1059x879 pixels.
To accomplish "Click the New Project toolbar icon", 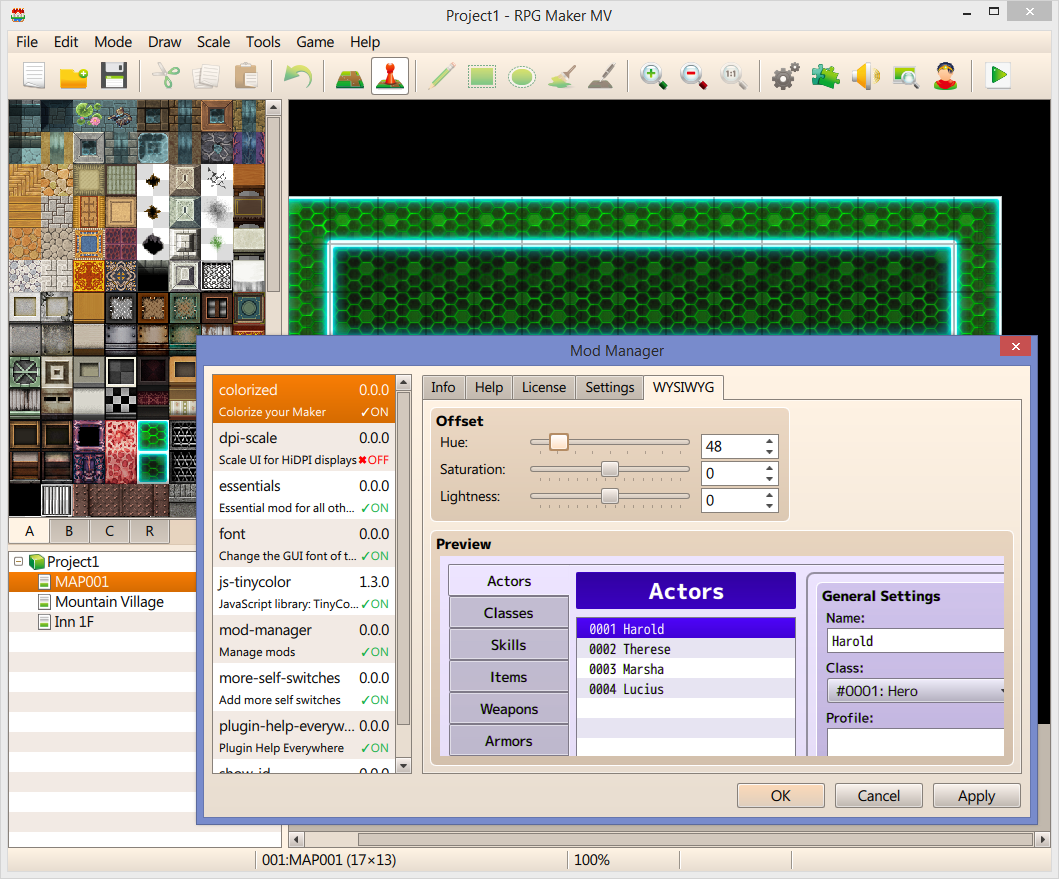I will [34, 76].
